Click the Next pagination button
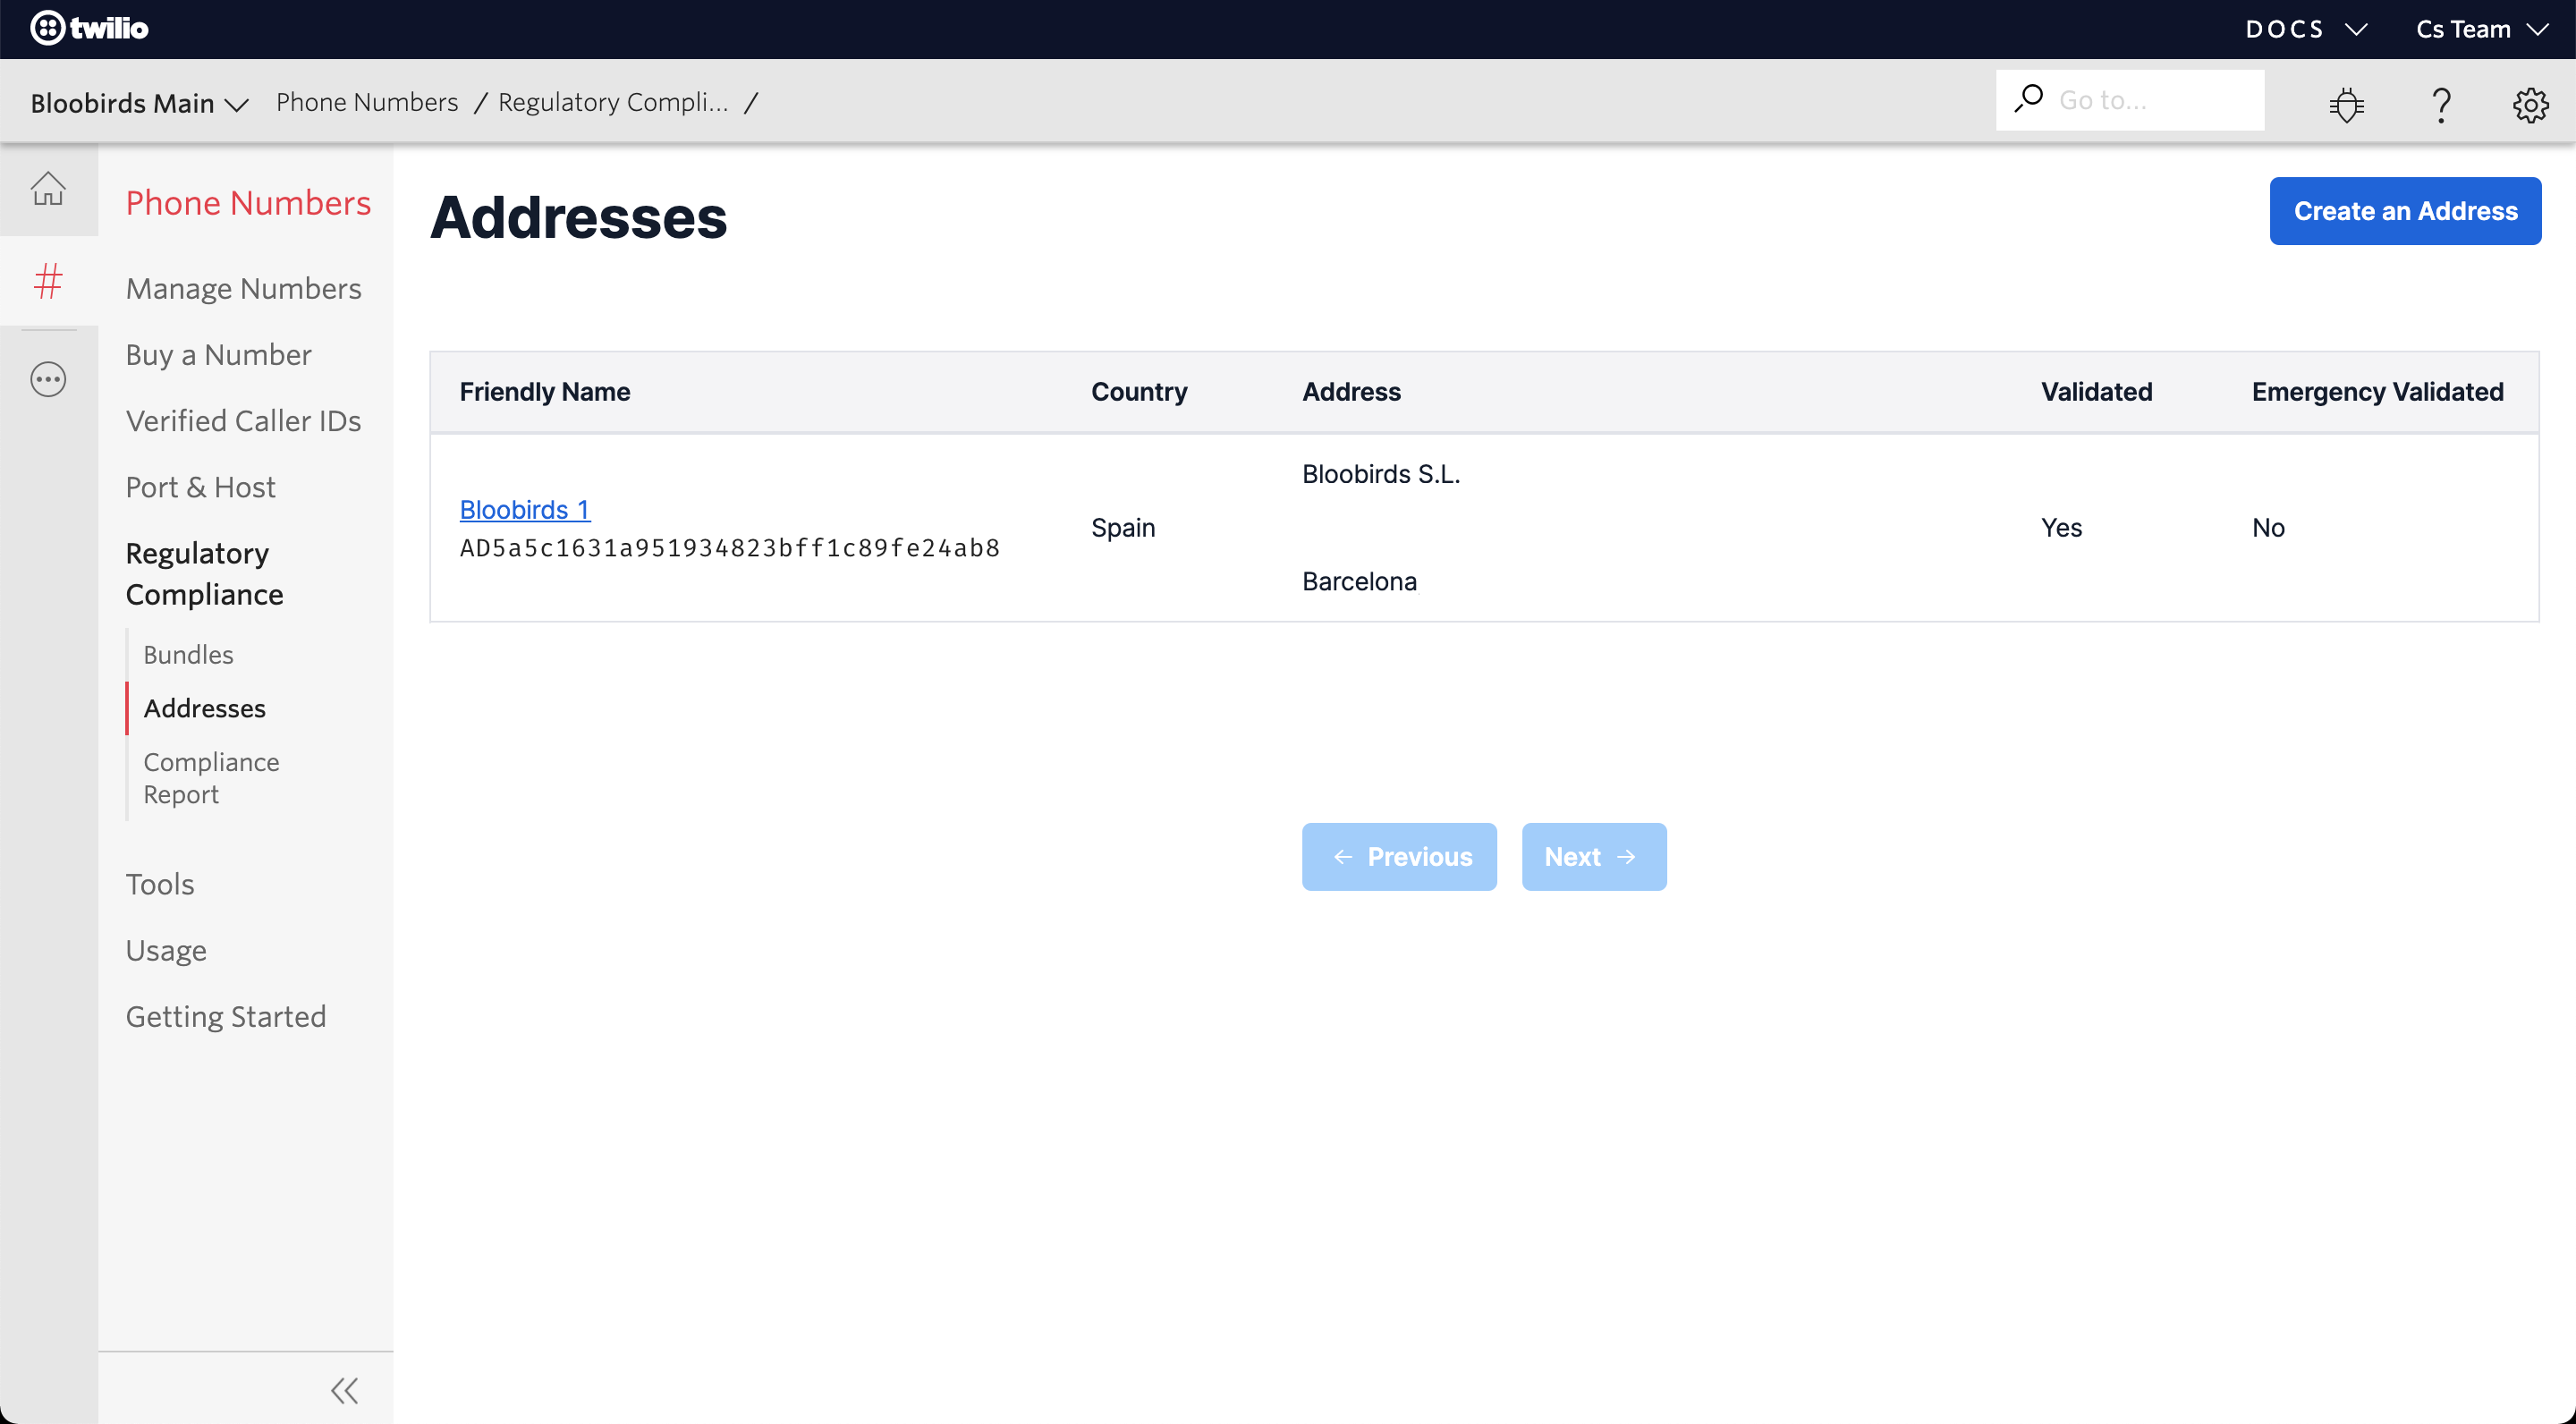 pos(1594,857)
